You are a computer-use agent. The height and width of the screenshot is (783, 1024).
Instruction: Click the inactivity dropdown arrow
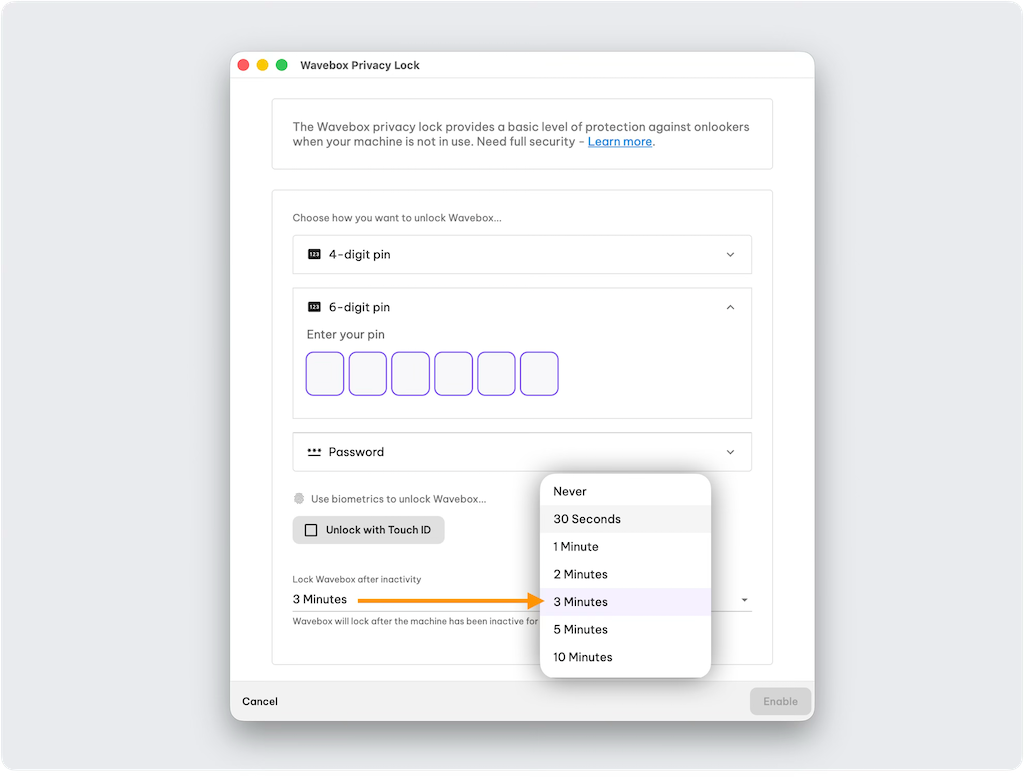click(x=744, y=601)
